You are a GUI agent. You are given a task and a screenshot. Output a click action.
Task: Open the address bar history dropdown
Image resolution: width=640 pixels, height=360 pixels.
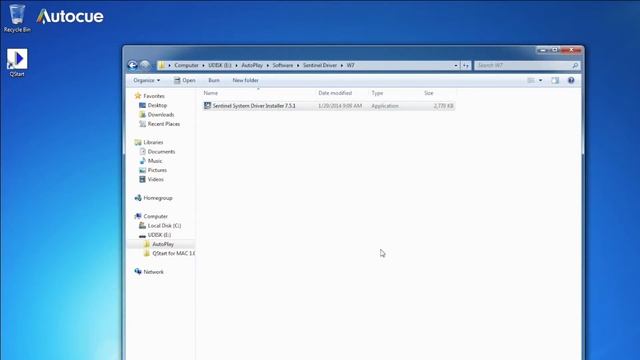click(456, 65)
